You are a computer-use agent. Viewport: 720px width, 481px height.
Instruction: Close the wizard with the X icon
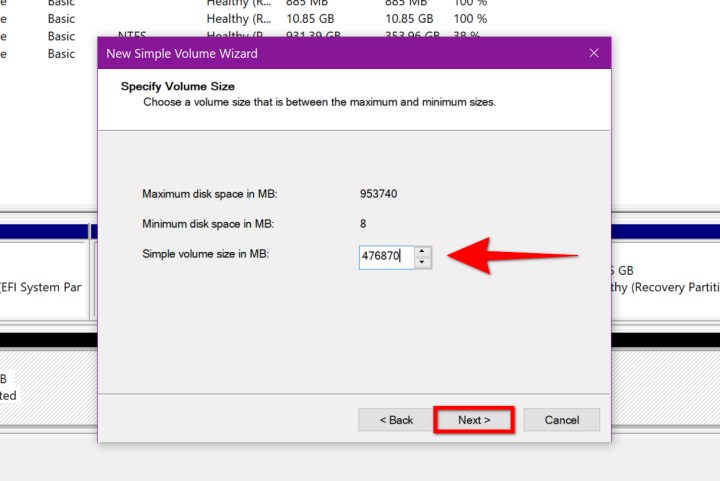[x=594, y=53]
